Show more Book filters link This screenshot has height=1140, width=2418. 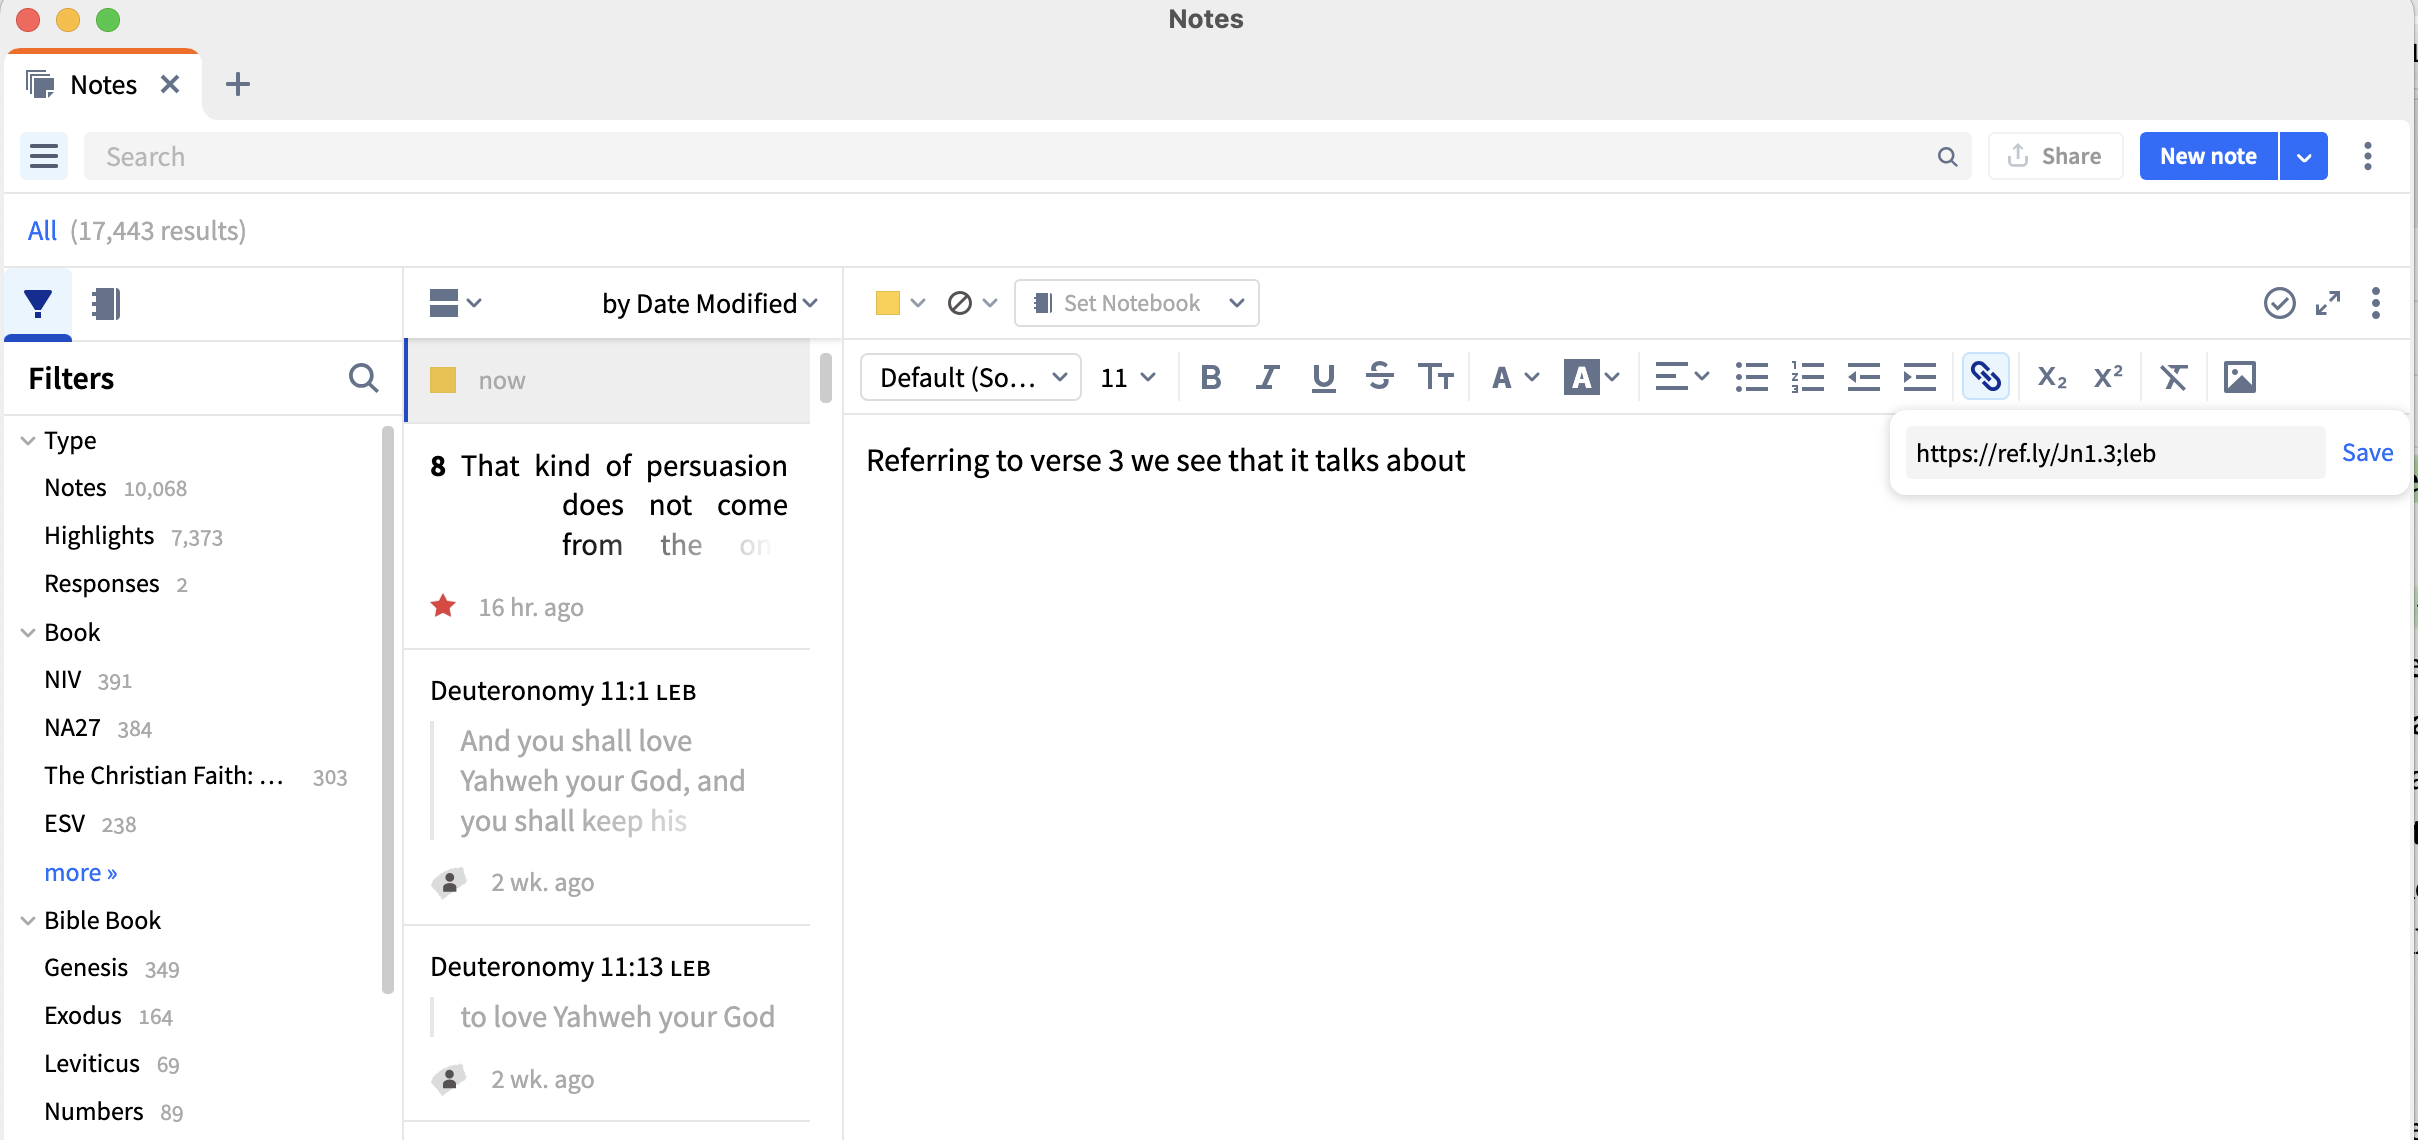point(80,872)
